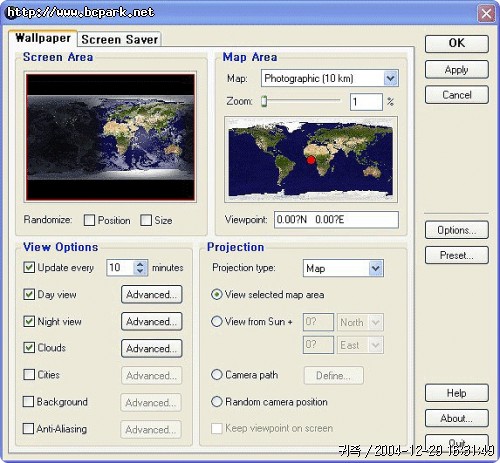Select the Wallpaper tab
Screen dimensions: 500x463
tap(43, 38)
